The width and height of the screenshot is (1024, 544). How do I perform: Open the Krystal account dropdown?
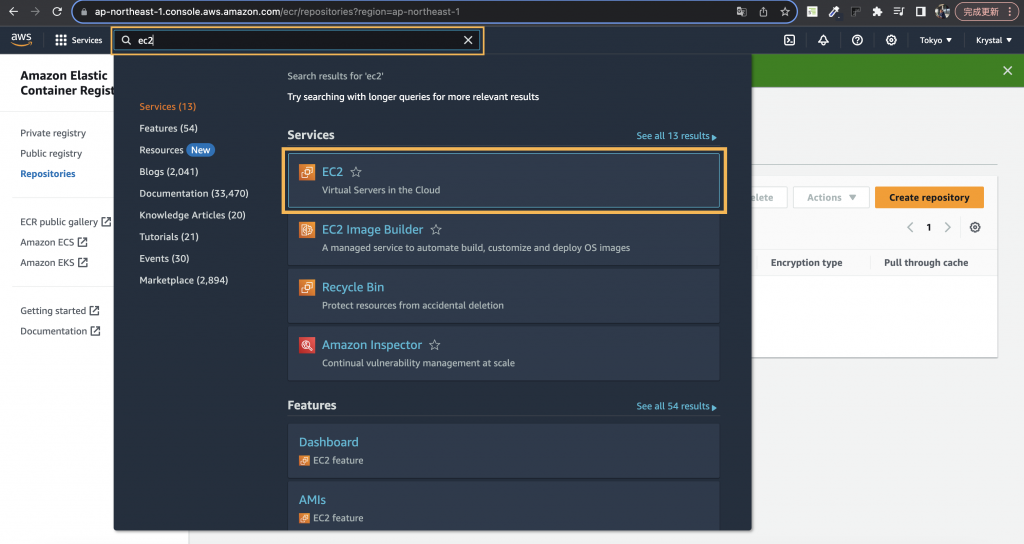coord(993,40)
